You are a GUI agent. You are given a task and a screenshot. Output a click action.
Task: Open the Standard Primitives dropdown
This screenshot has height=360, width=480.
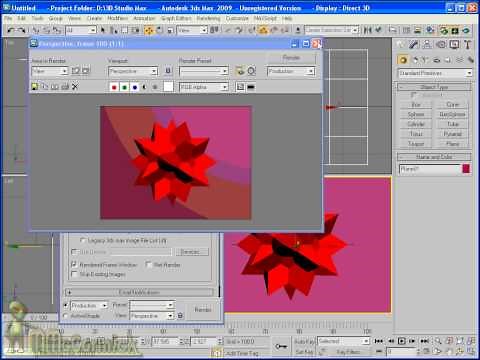point(435,73)
